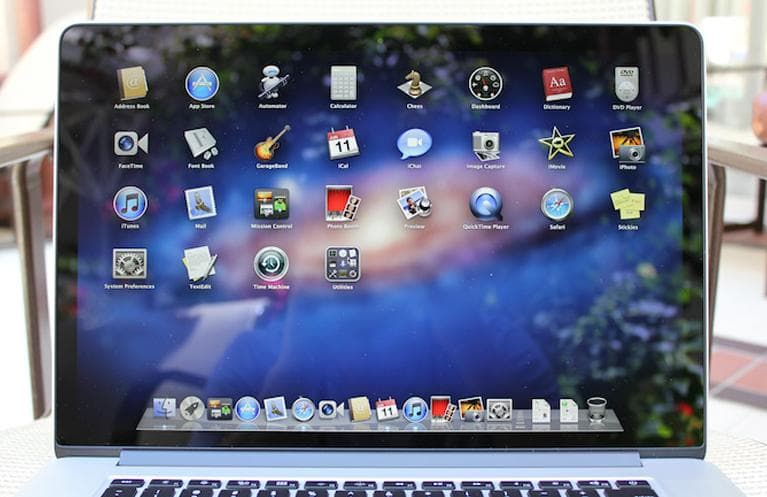
Task: Launch iTunes from the Dock
Action: click(415, 409)
